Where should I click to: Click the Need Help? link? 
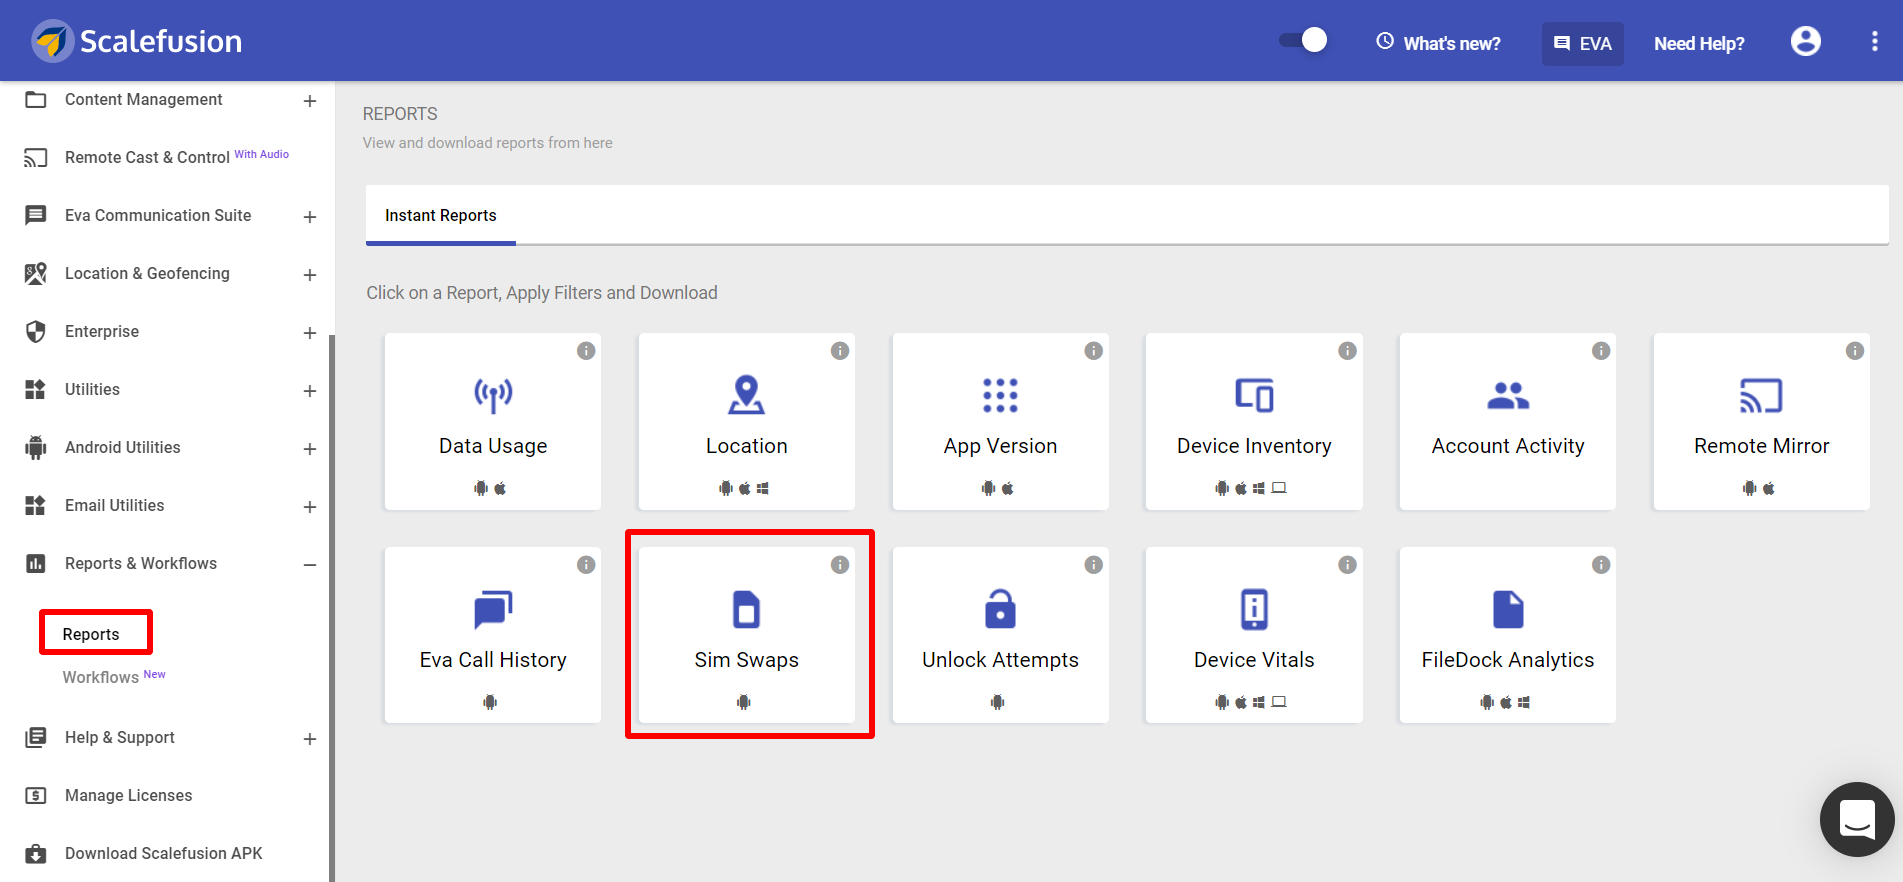[x=1699, y=43]
